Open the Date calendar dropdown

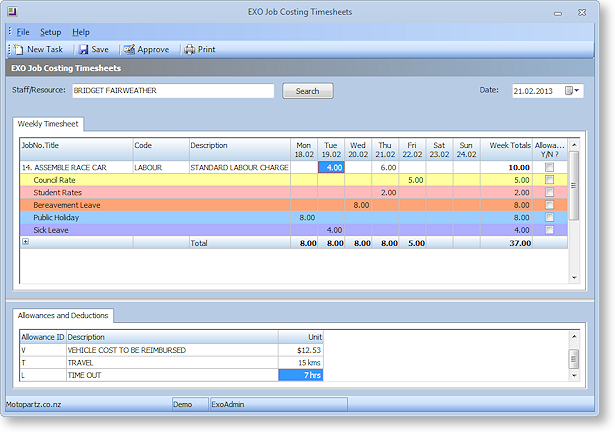573,91
